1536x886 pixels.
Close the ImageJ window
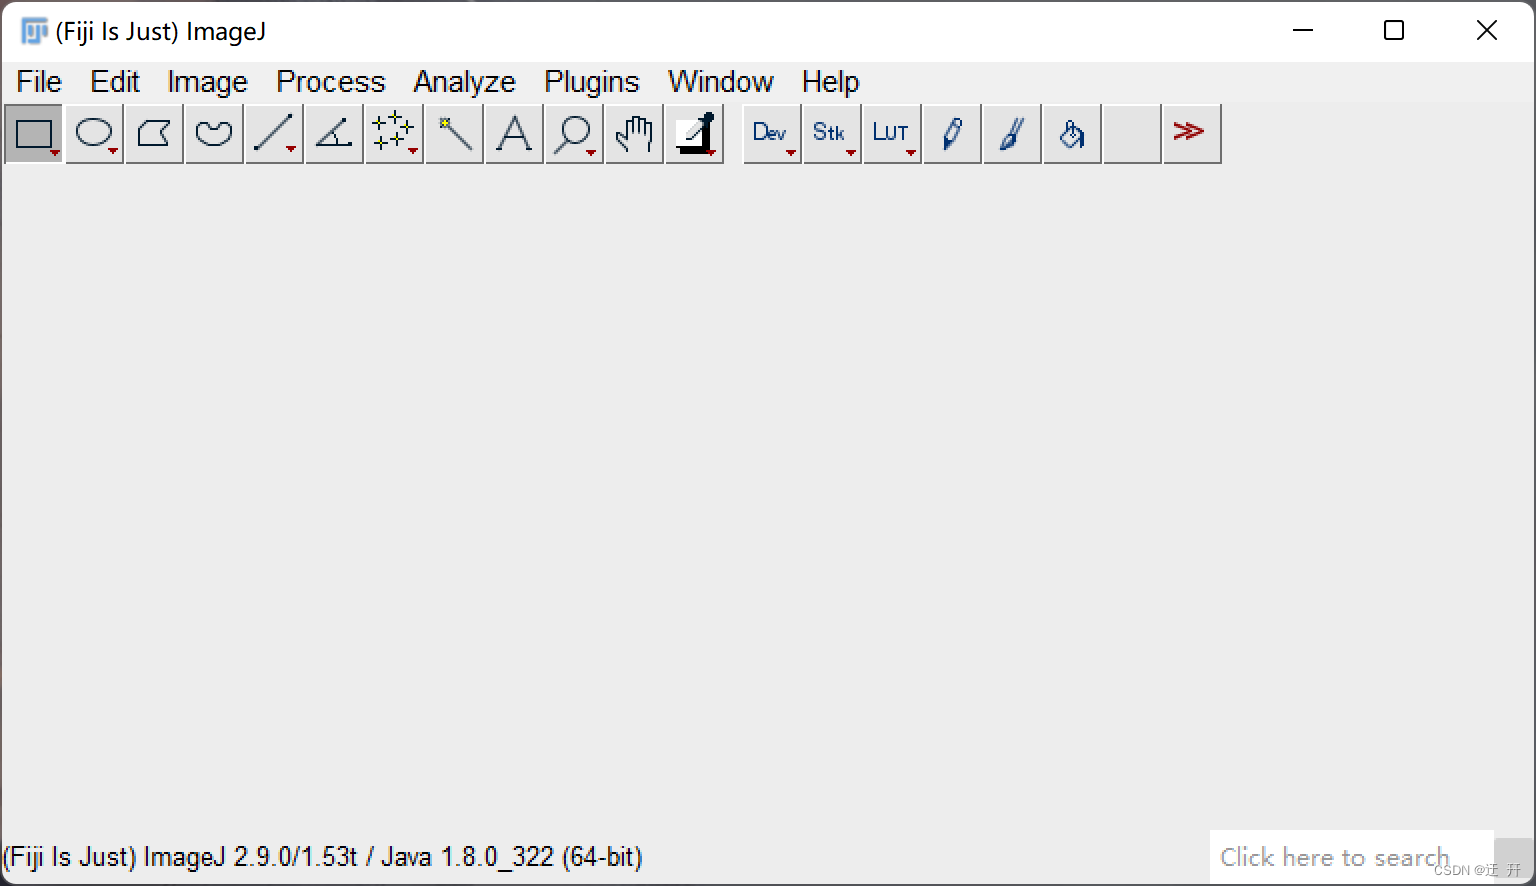1487,31
